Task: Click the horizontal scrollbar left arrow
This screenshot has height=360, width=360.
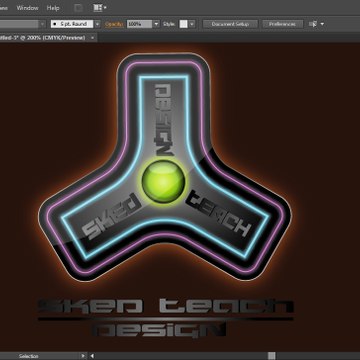Action: (x=92, y=356)
